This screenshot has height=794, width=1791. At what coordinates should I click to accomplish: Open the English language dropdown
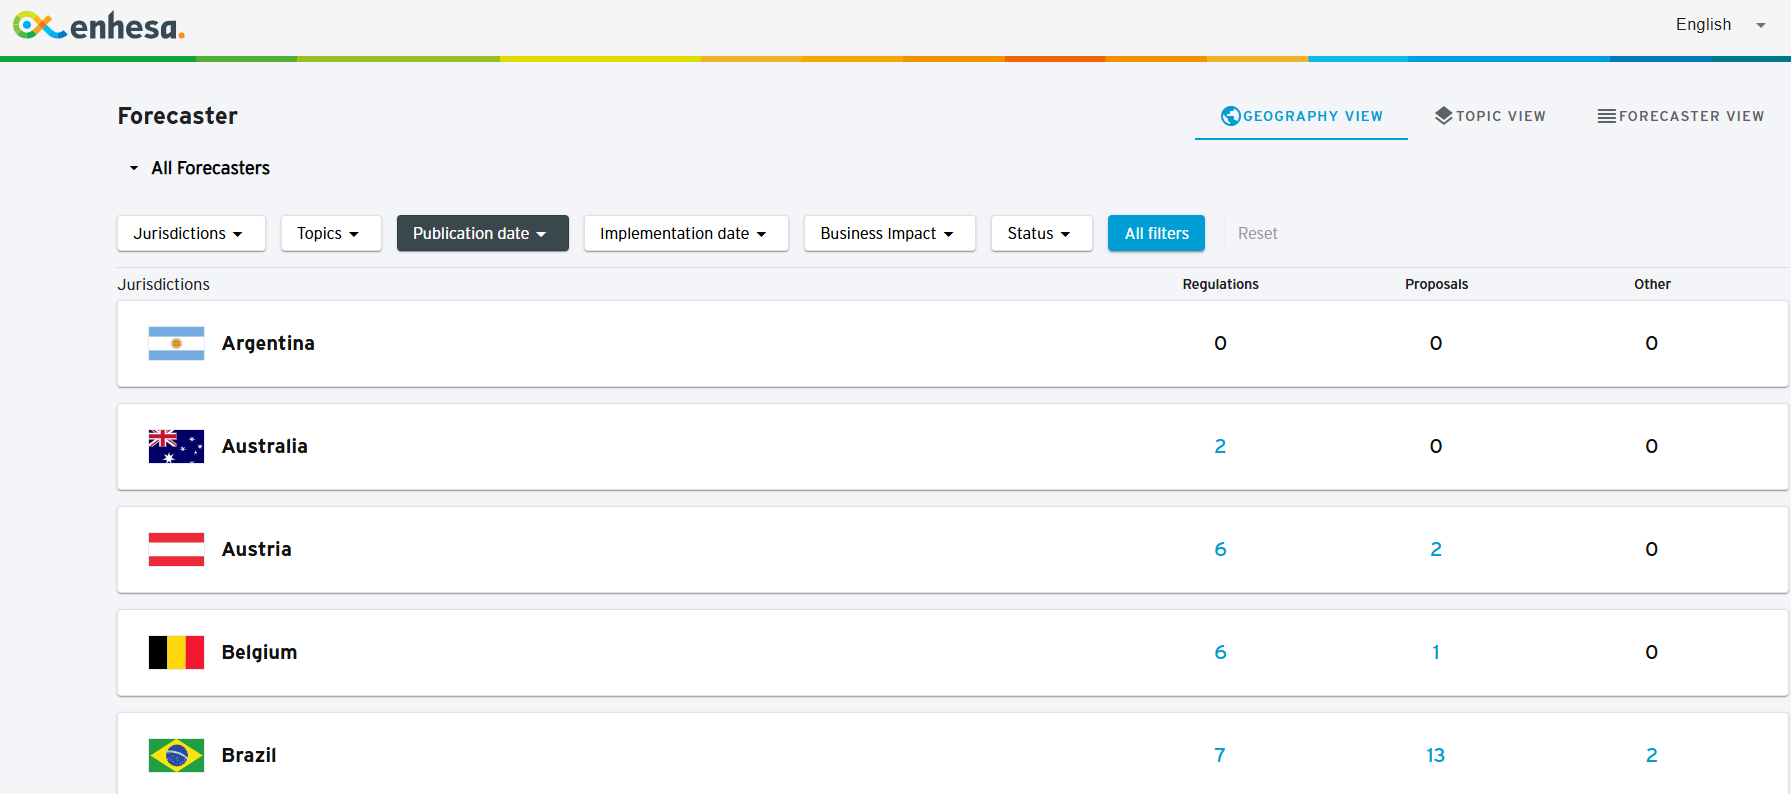click(x=1720, y=25)
